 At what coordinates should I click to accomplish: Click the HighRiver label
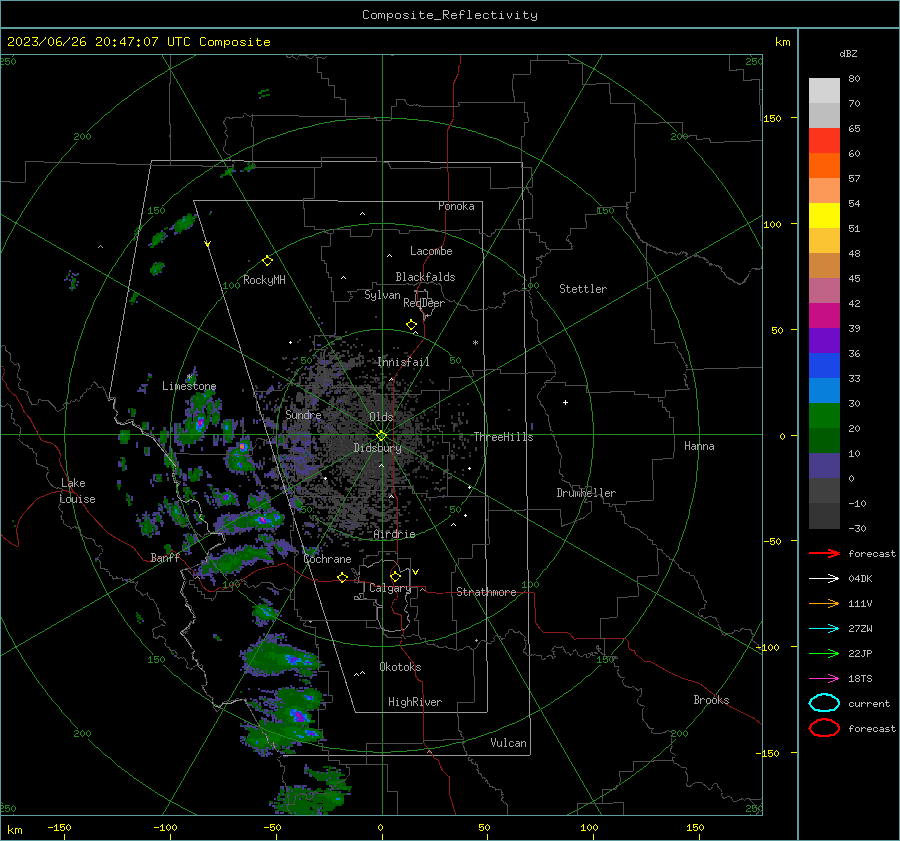[x=415, y=702]
